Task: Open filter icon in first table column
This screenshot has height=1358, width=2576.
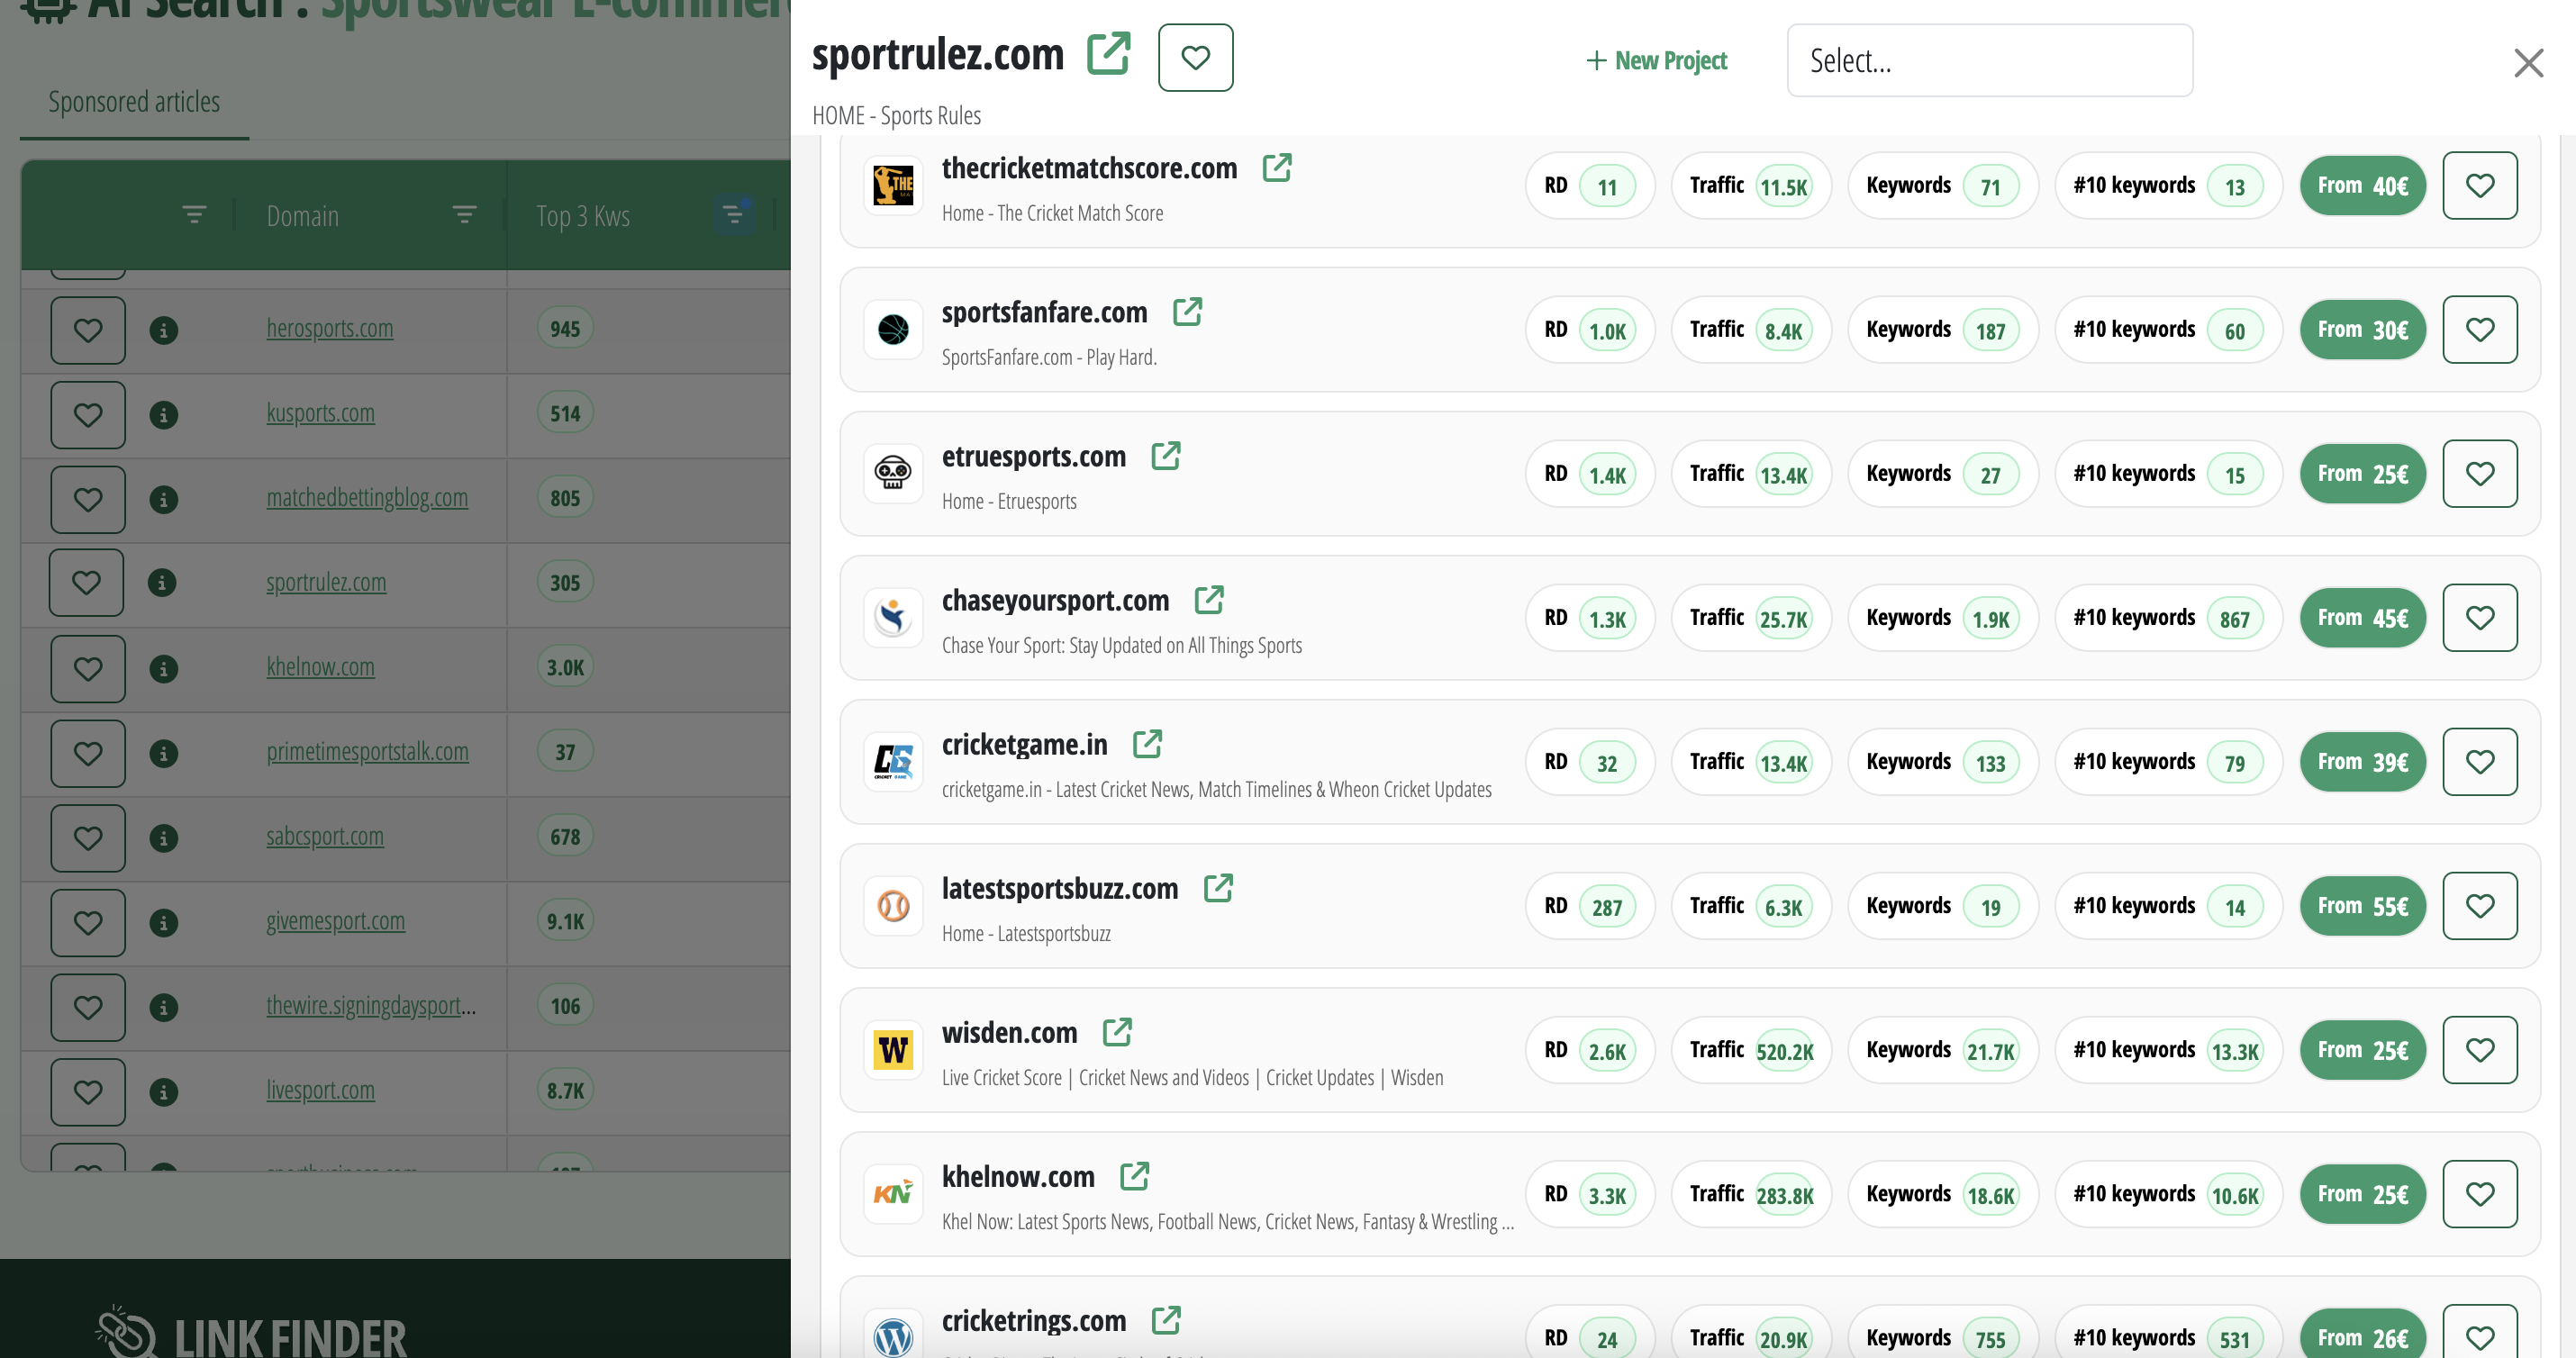Action: click(x=194, y=214)
